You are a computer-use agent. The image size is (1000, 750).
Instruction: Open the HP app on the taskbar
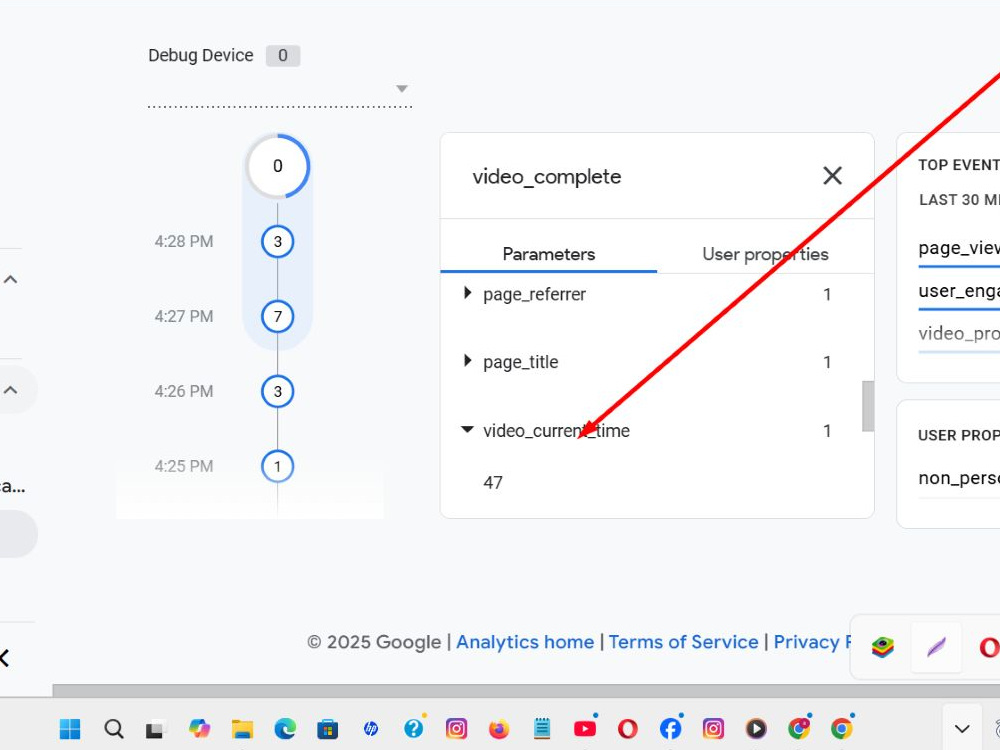(371, 729)
